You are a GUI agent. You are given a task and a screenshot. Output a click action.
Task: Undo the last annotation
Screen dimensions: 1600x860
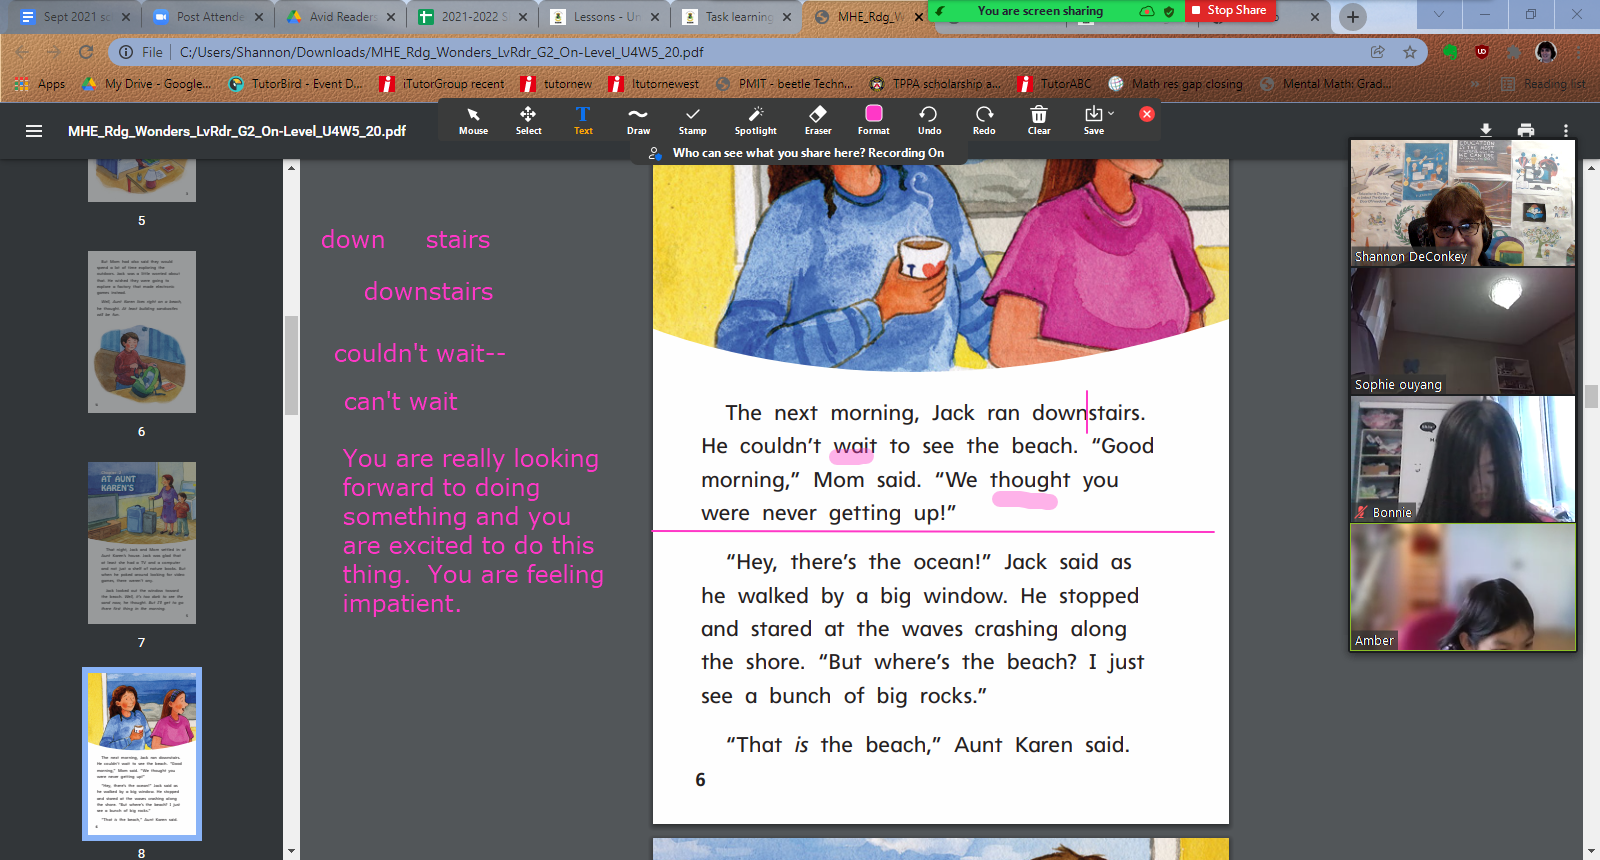click(929, 120)
